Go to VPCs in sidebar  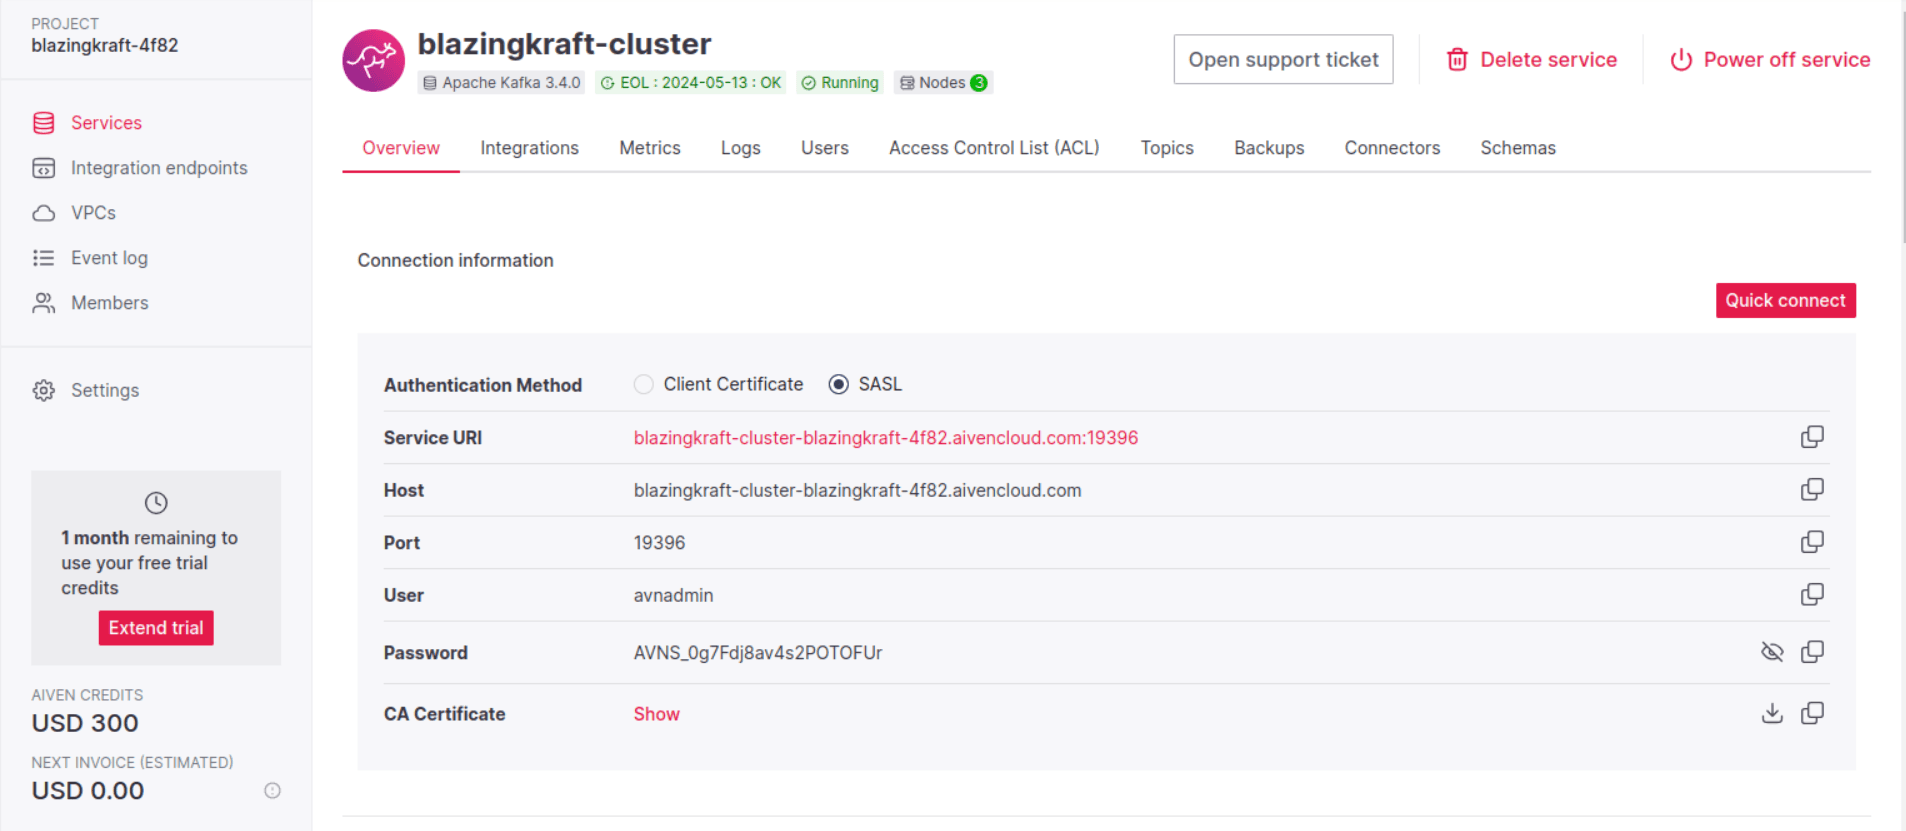[x=74, y=212]
